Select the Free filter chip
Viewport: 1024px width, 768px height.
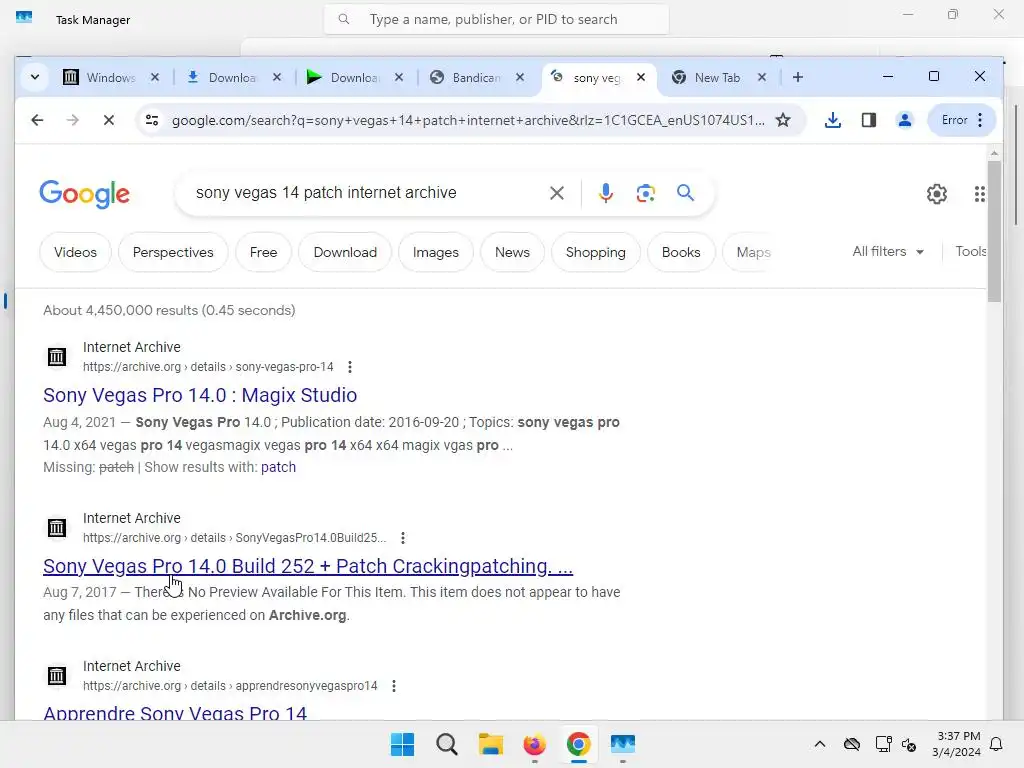click(263, 252)
